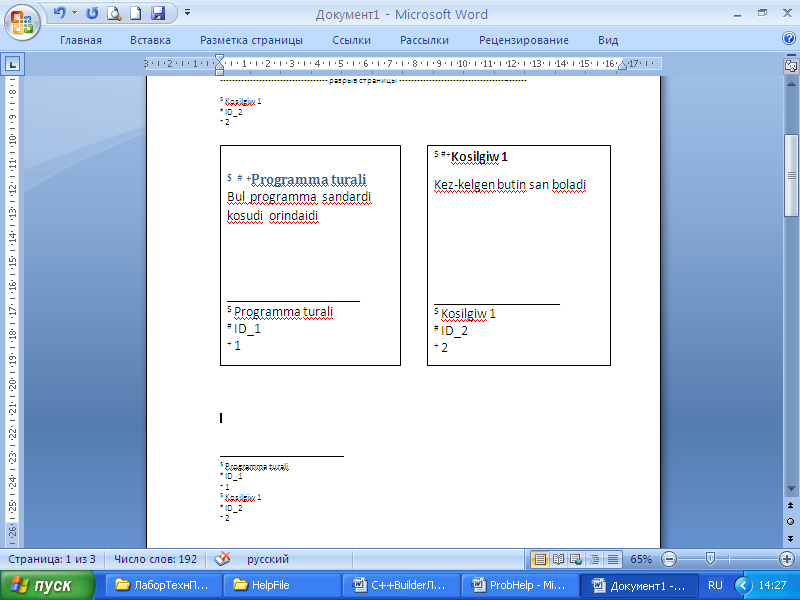The width and height of the screenshot is (800, 600).
Task: Open Word help question mark
Action: 788,38
